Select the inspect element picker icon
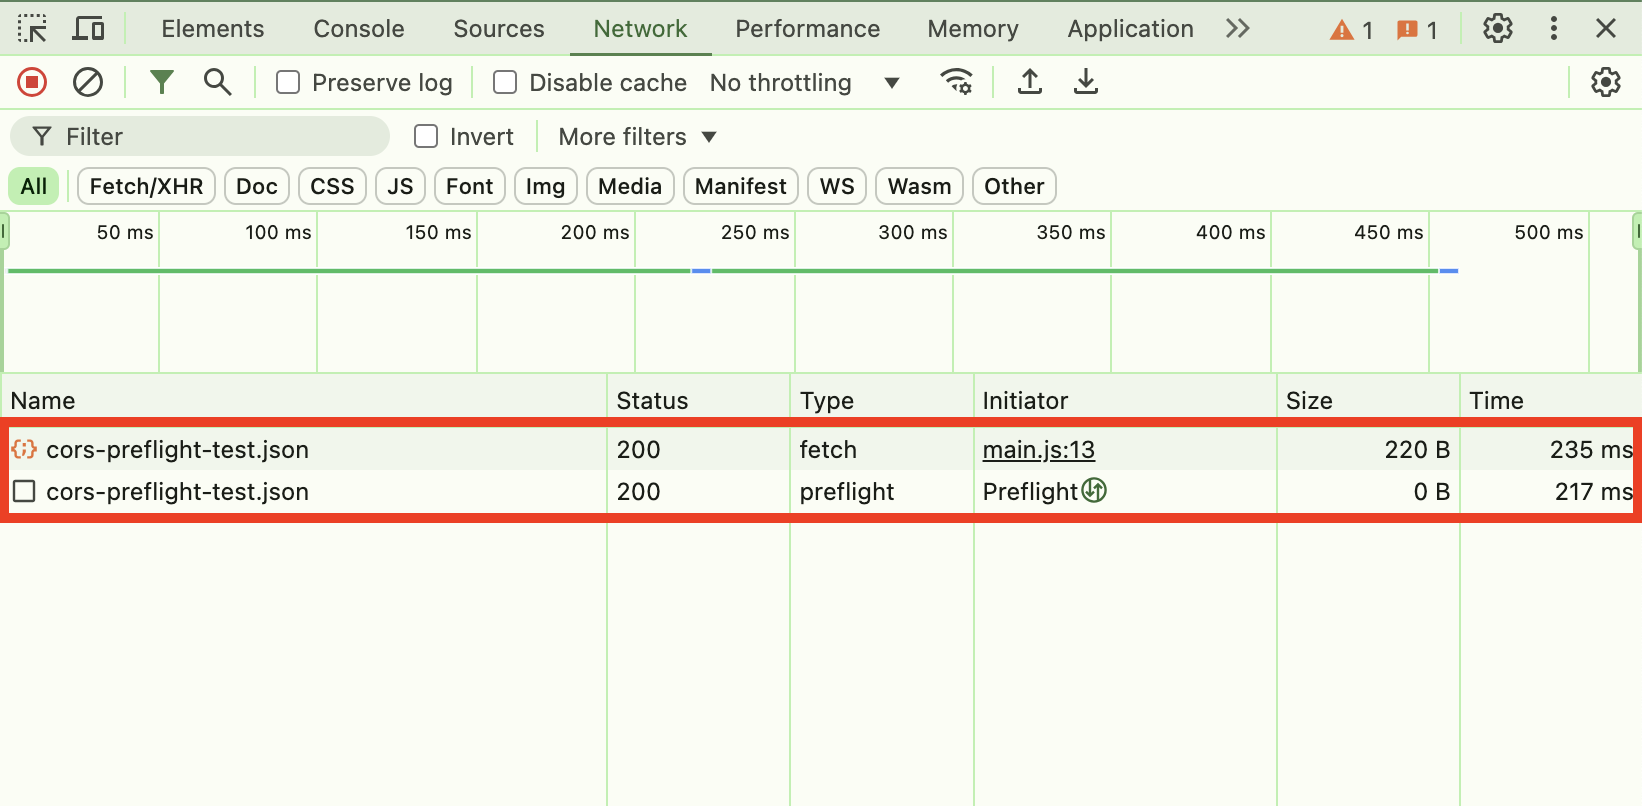Screen dimensions: 1642x806 (32, 29)
